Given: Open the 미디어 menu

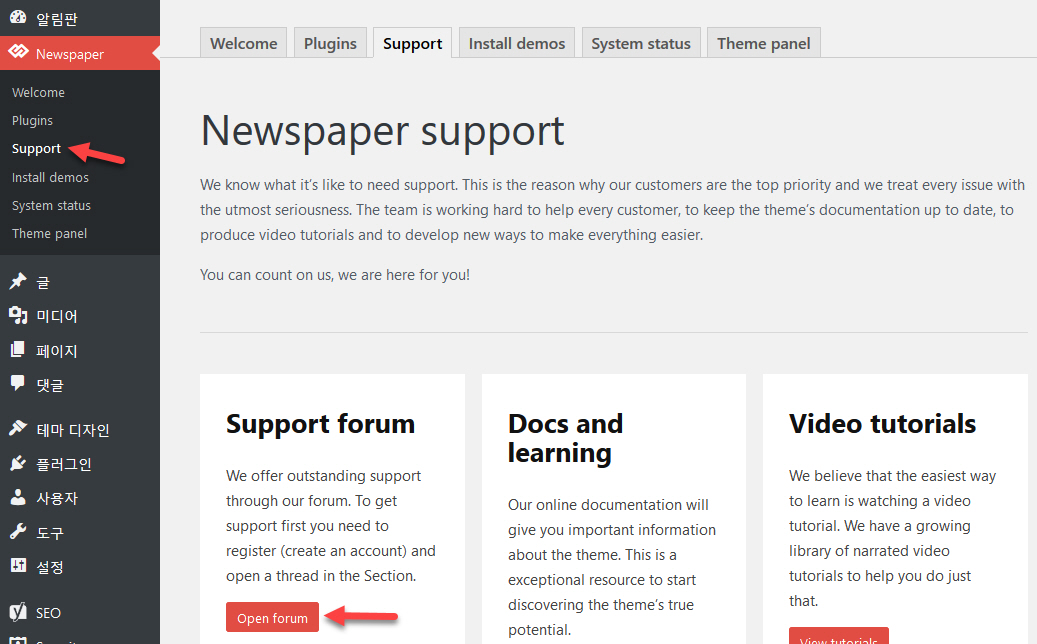Looking at the screenshot, I should 57,316.
